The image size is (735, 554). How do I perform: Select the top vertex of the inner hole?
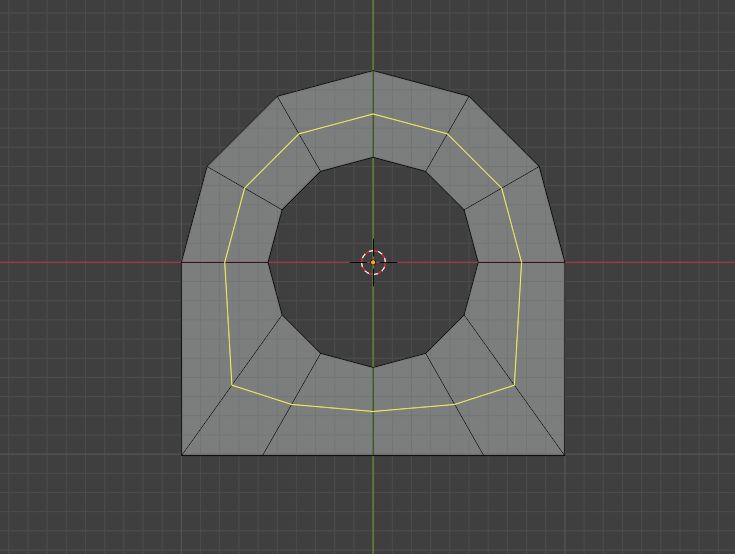pyautogui.click(x=373, y=157)
